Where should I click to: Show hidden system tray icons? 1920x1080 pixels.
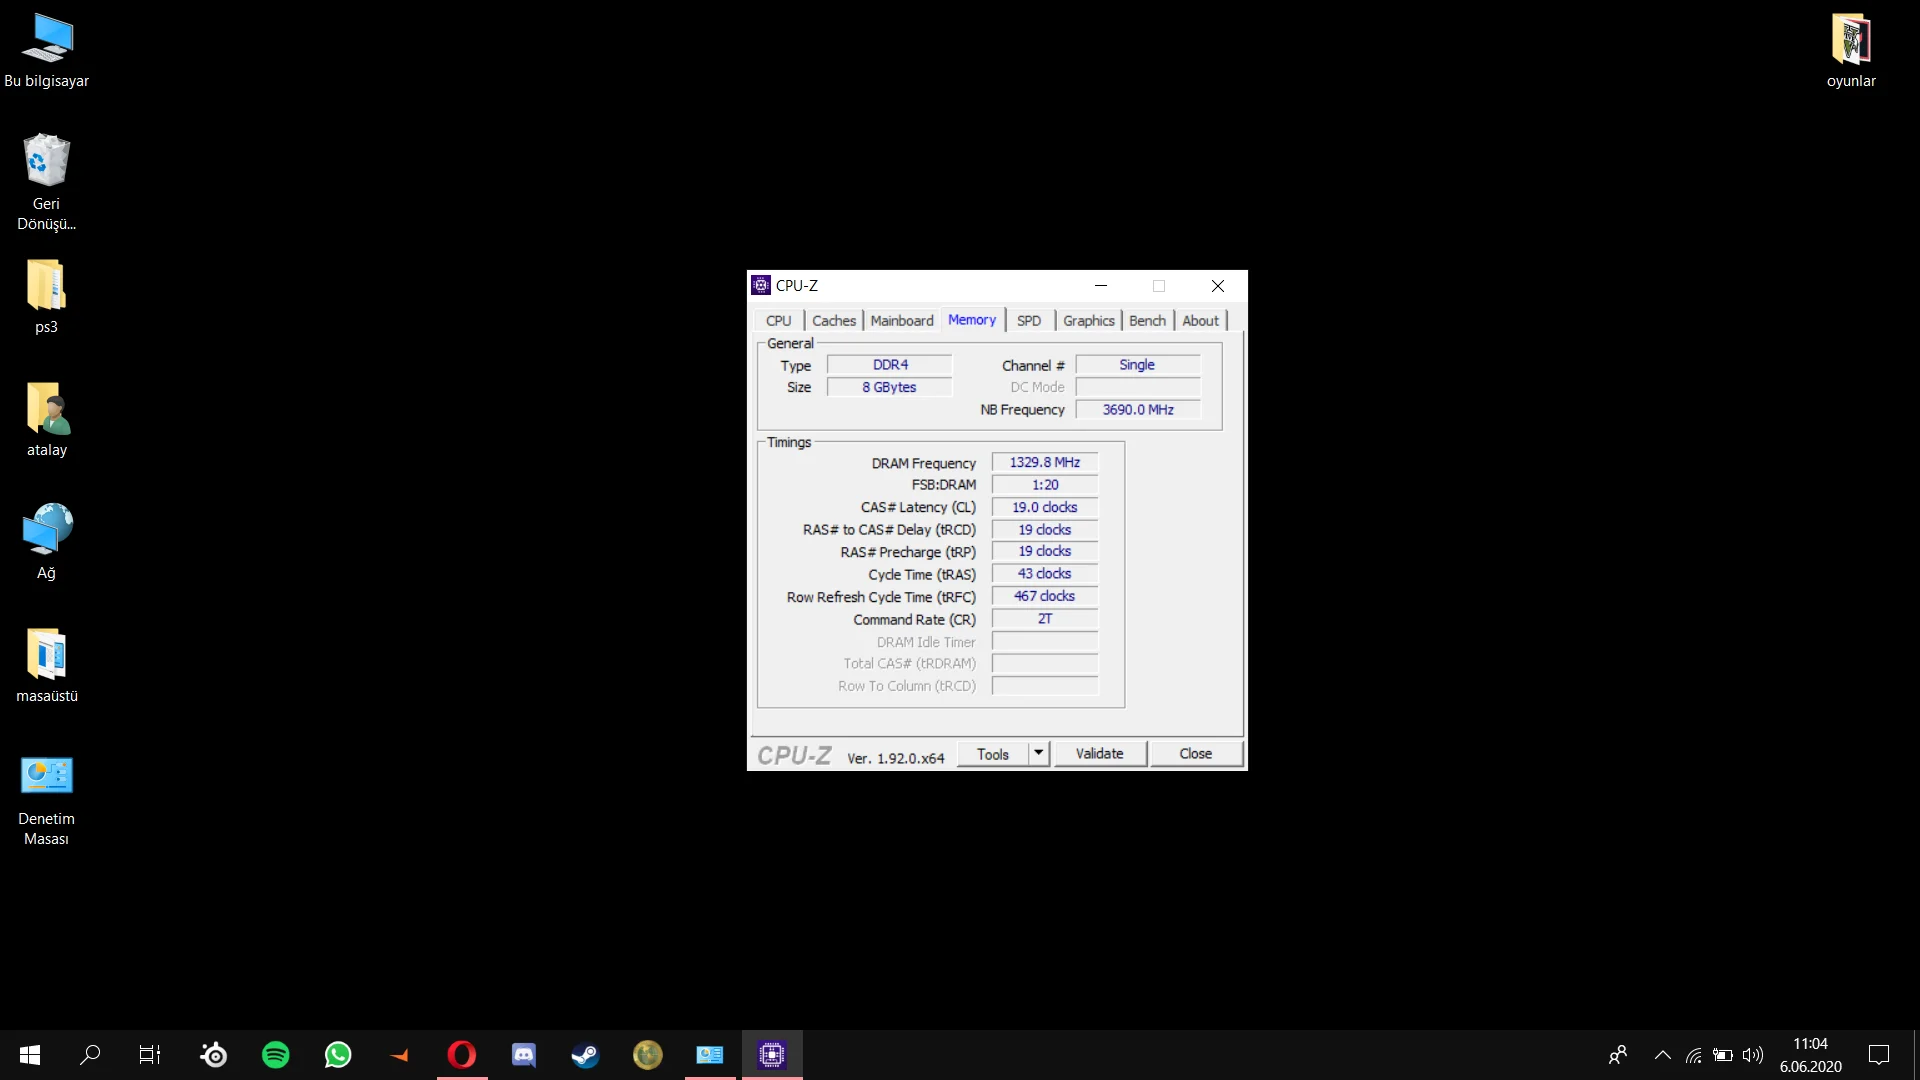click(x=1662, y=1055)
